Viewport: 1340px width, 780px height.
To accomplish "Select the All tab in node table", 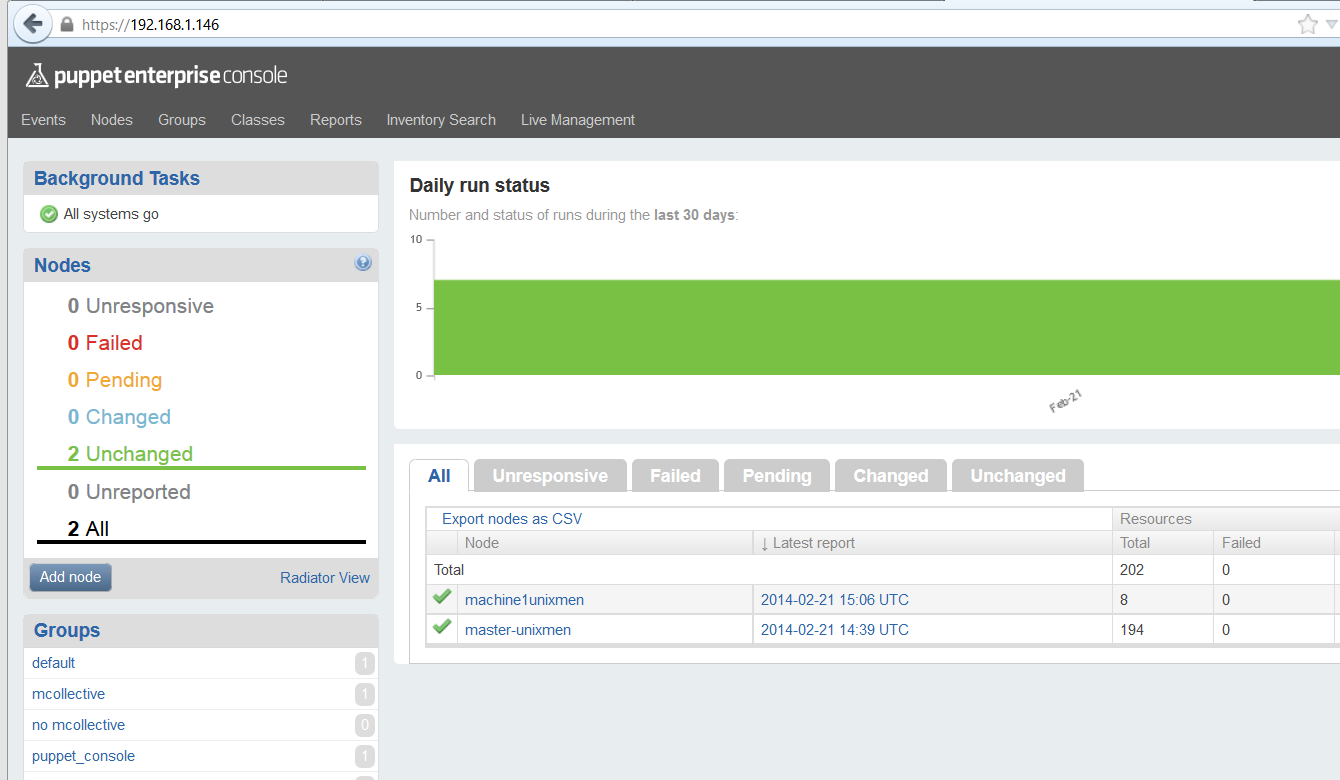I will point(440,476).
